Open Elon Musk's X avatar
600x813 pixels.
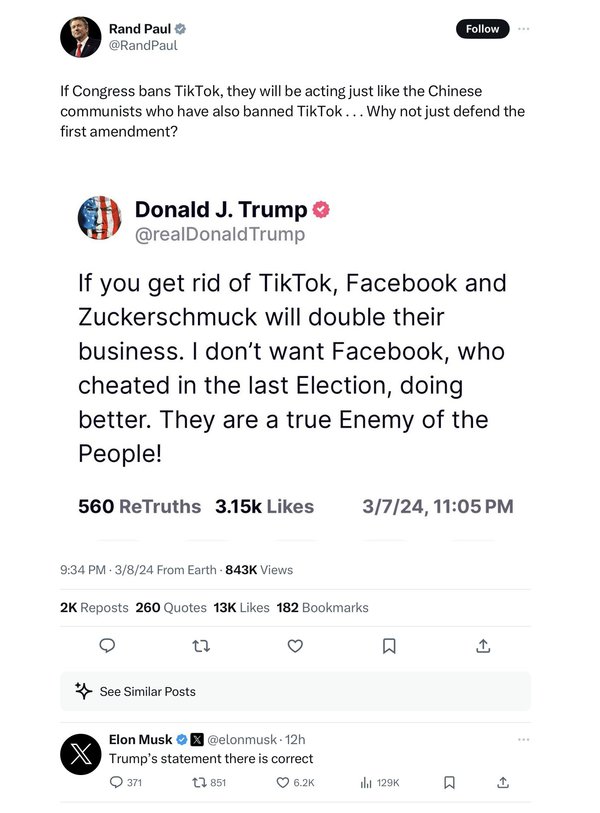[x=80, y=754]
